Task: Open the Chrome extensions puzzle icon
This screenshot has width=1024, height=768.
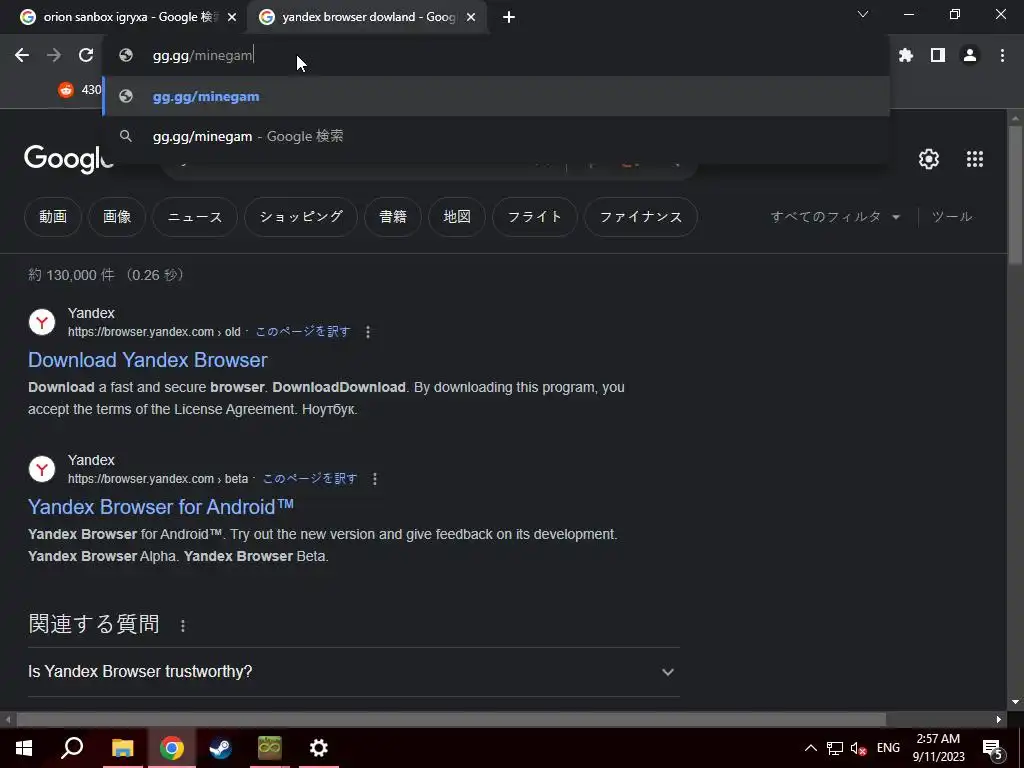Action: pyautogui.click(x=906, y=56)
